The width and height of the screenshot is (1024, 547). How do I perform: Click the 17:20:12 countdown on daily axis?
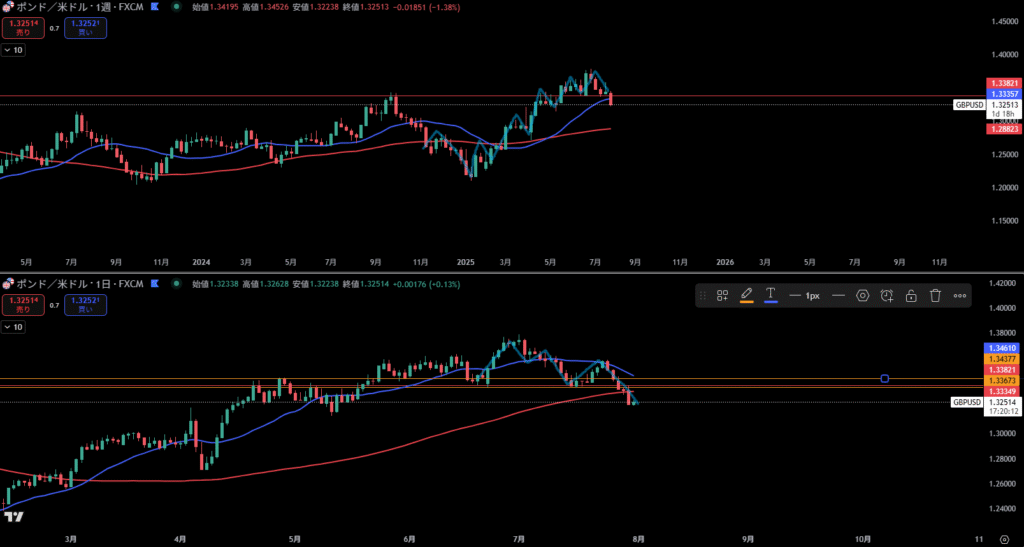(x=1002, y=412)
